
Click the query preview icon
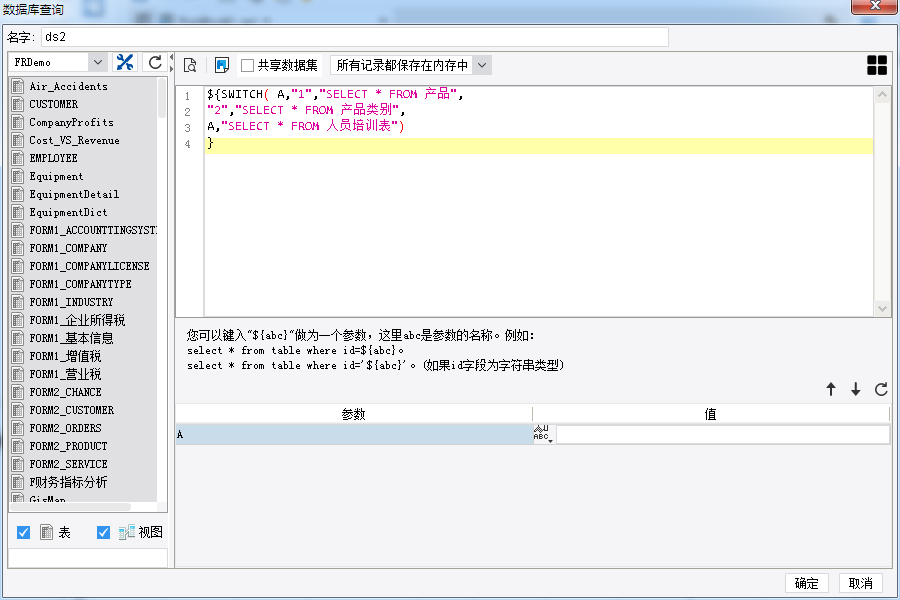pyautogui.click(x=190, y=65)
